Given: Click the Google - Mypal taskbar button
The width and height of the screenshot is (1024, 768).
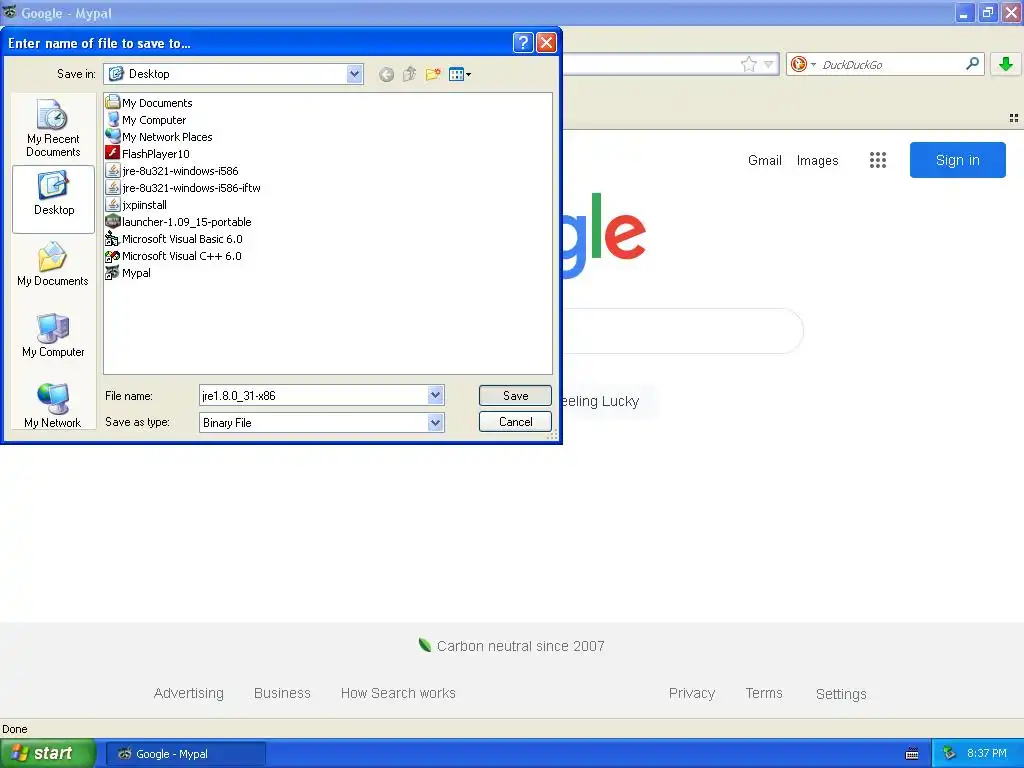Looking at the screenshot, I should tap(186, 754).
